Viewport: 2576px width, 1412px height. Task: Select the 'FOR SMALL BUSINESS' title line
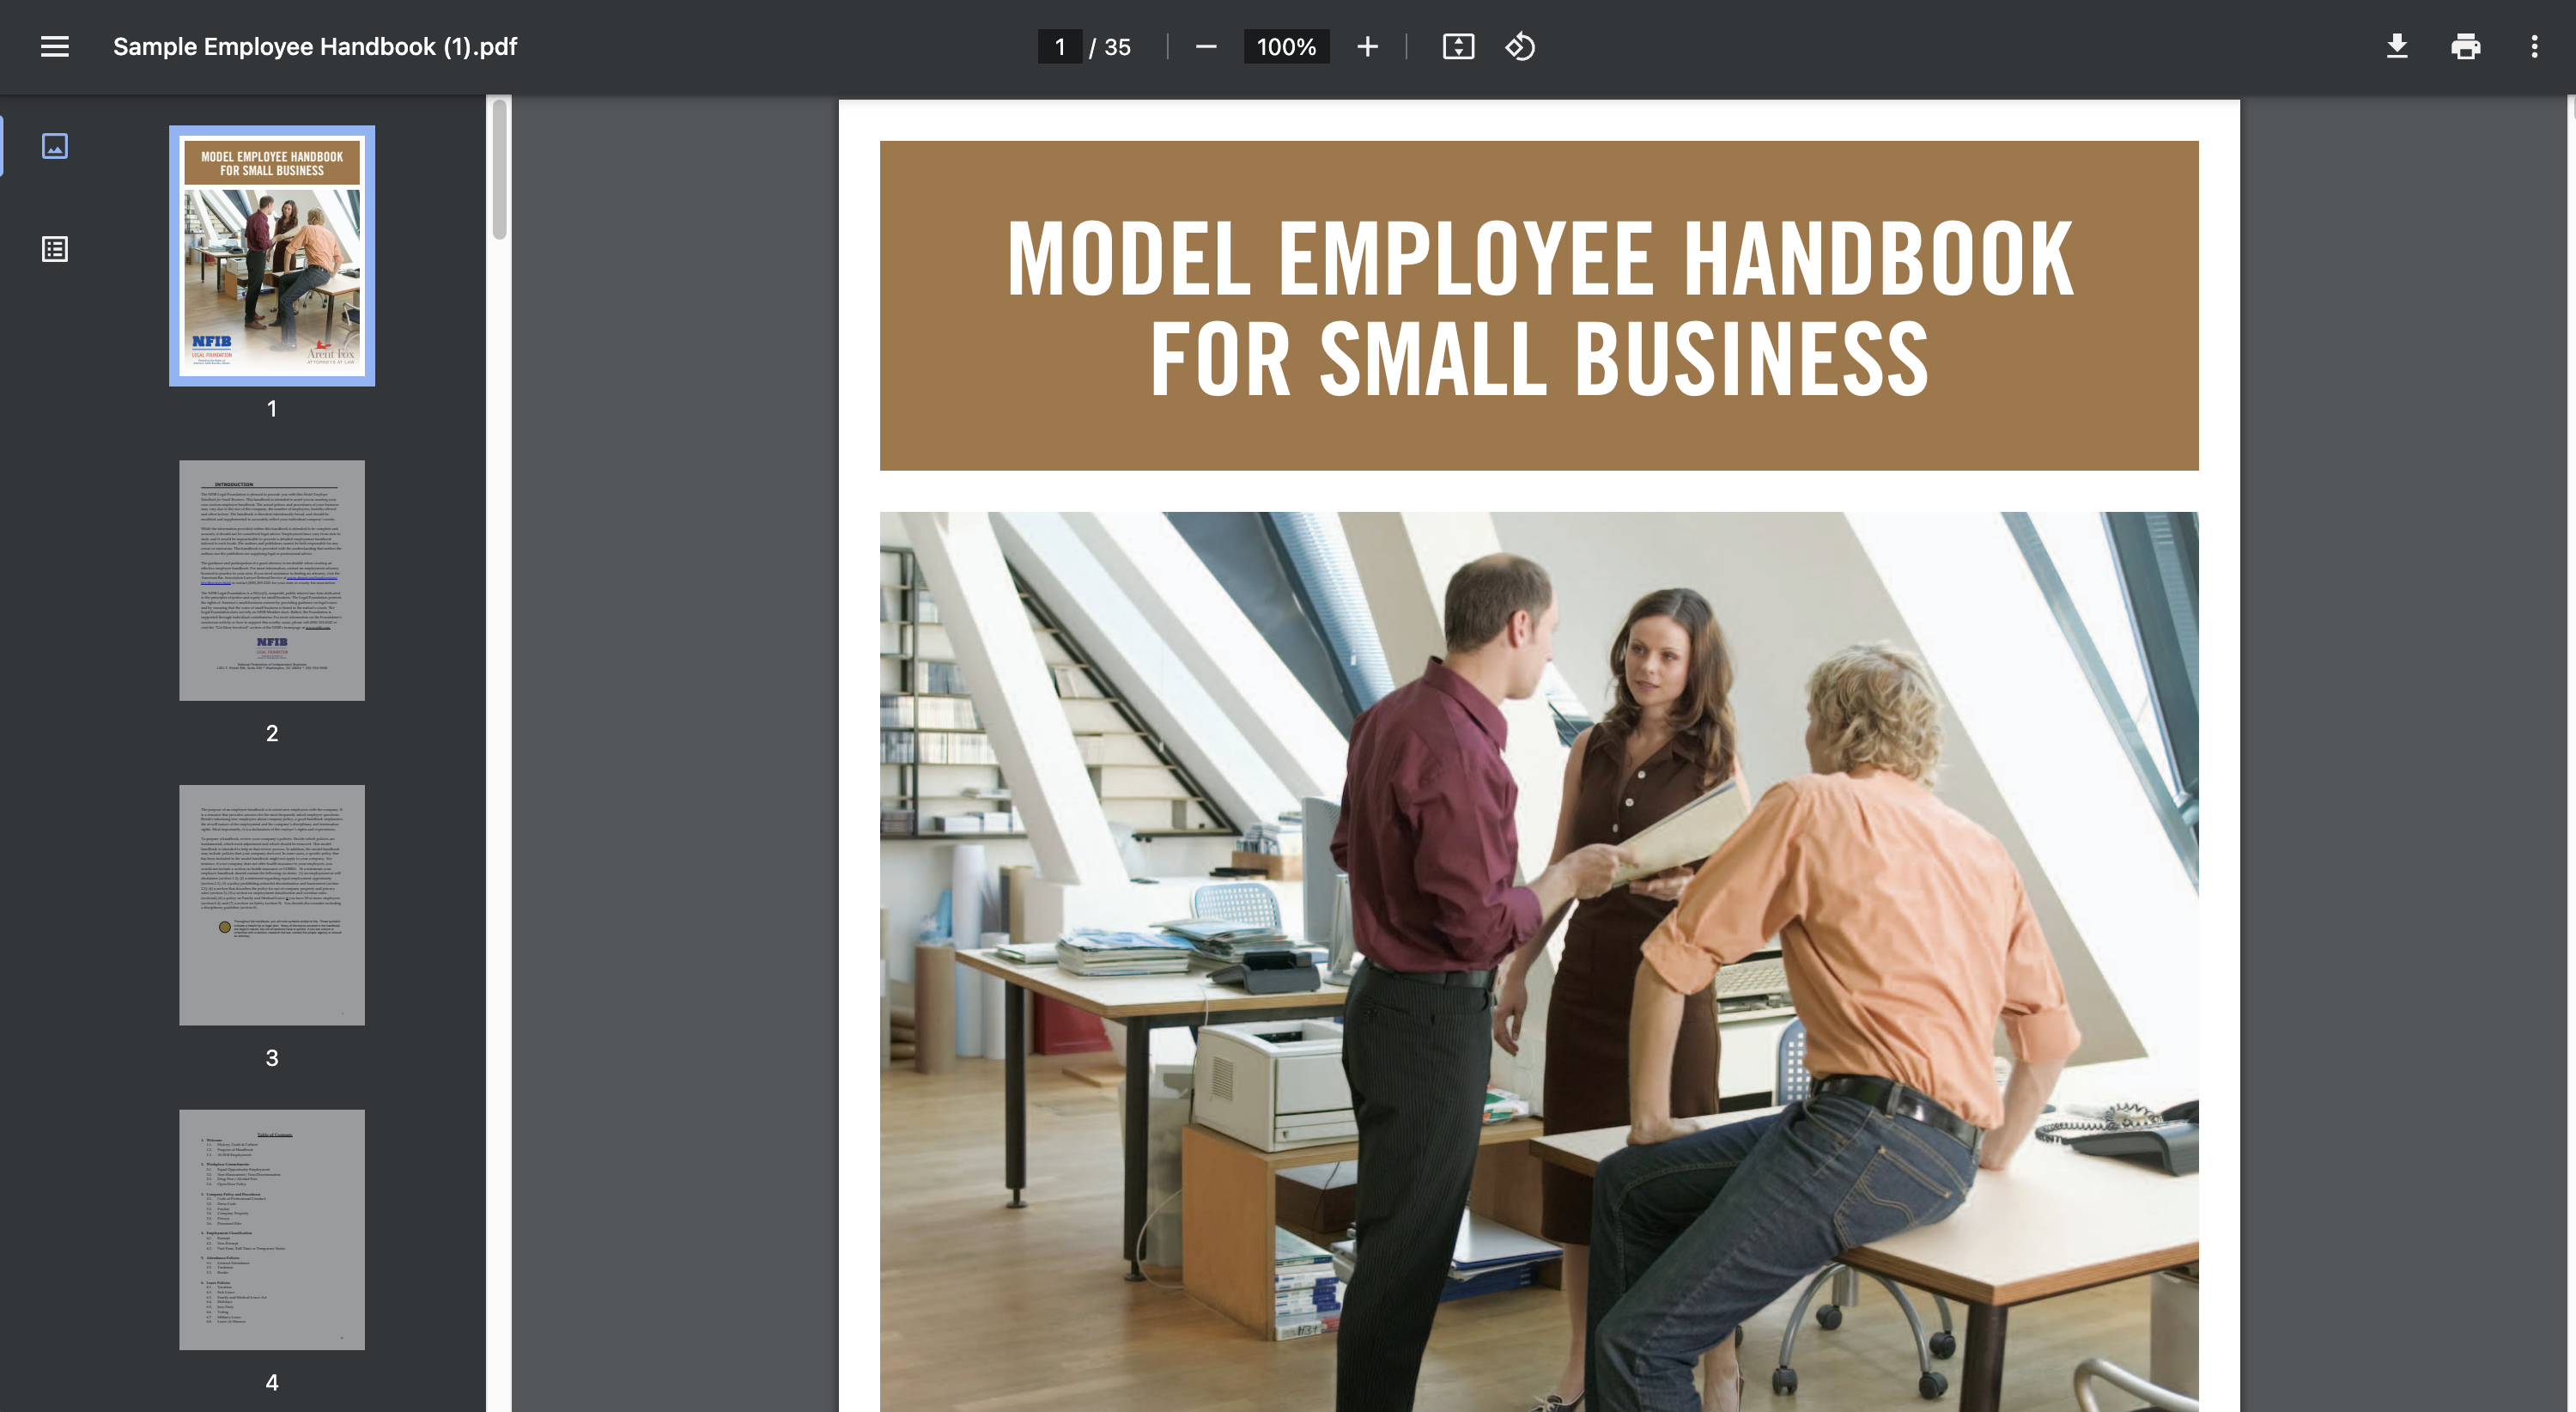click(x=1540, y=358)
